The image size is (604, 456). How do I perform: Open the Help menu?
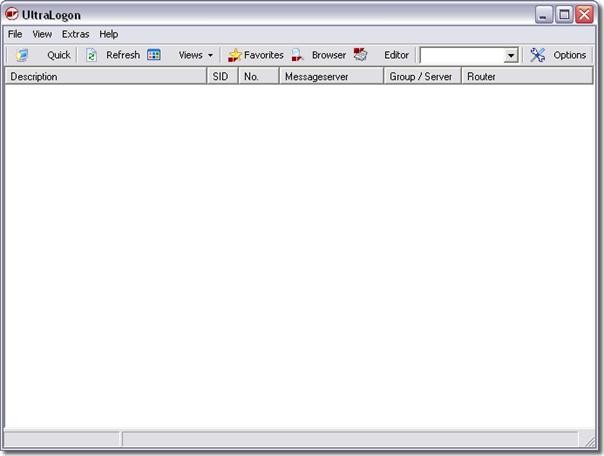point(109,34)
